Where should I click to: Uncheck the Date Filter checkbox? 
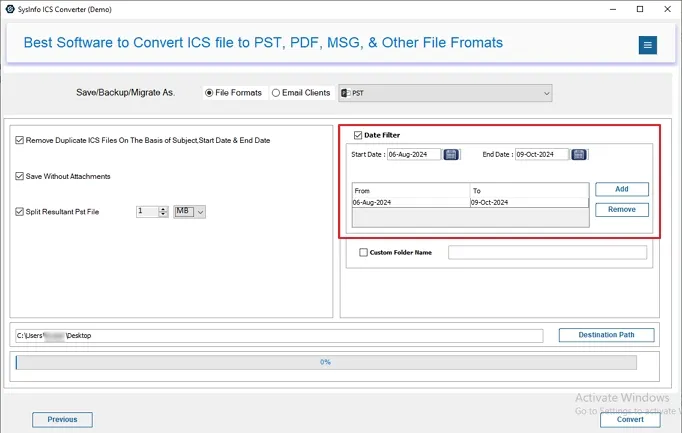coord(358,135)
